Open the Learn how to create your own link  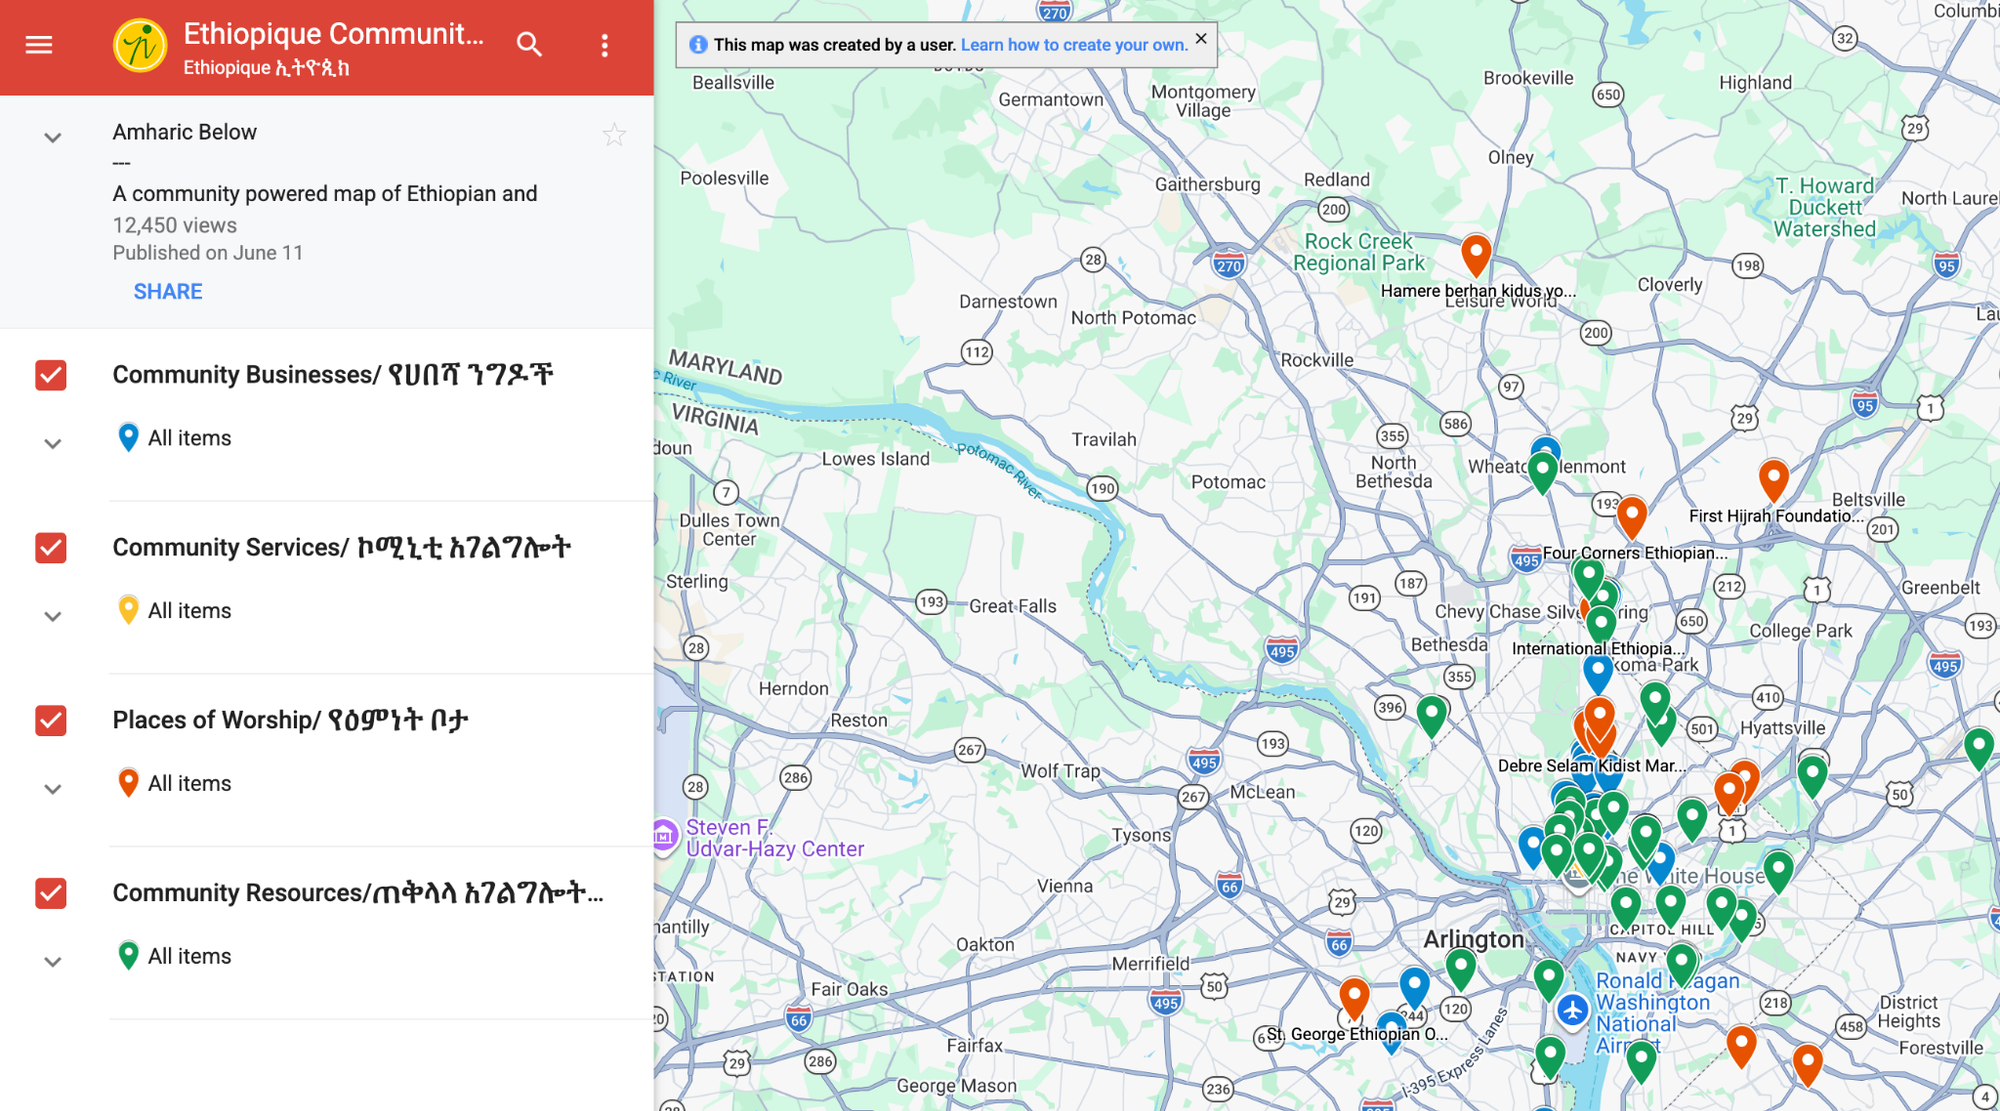(x=1074, y=45)
